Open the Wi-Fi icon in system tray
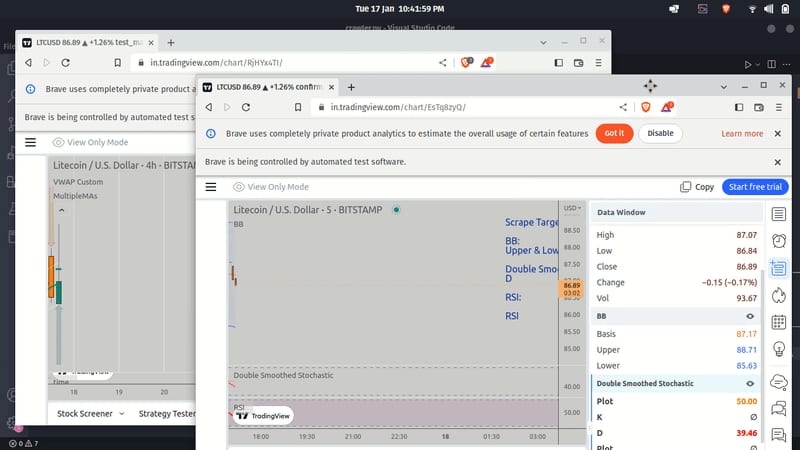This screenshot has height=450, width=800. 752,9
